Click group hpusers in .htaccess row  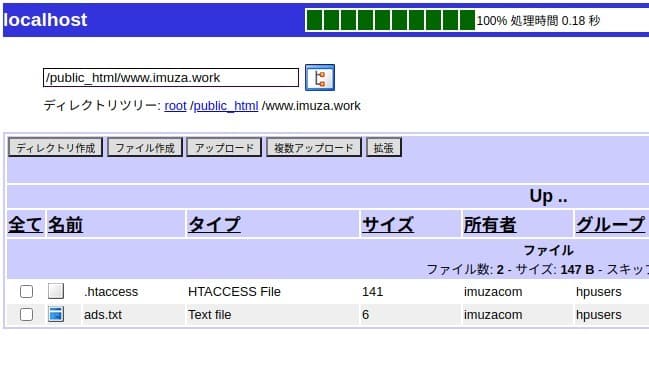click(599, 292)
